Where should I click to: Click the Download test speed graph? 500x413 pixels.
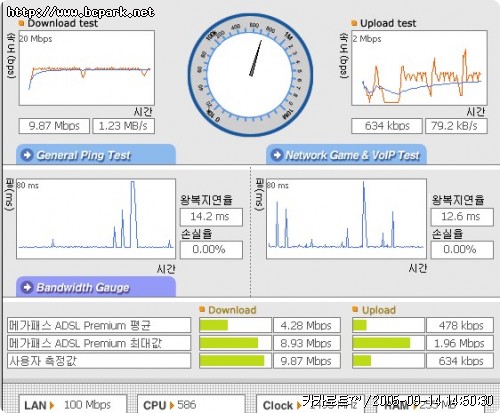point(87,68)
